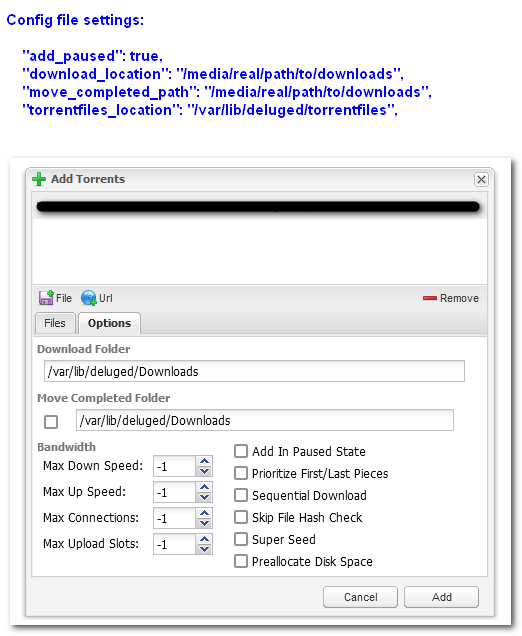Close the Add Torrents dialog
Screen dimensions: 522x636
tap(481, 179)
